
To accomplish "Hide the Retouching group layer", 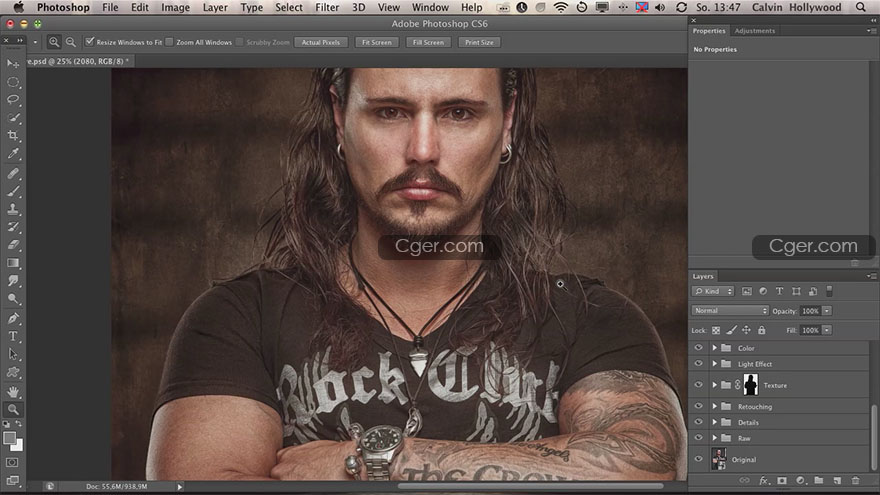I will click(x=698, y=406).
